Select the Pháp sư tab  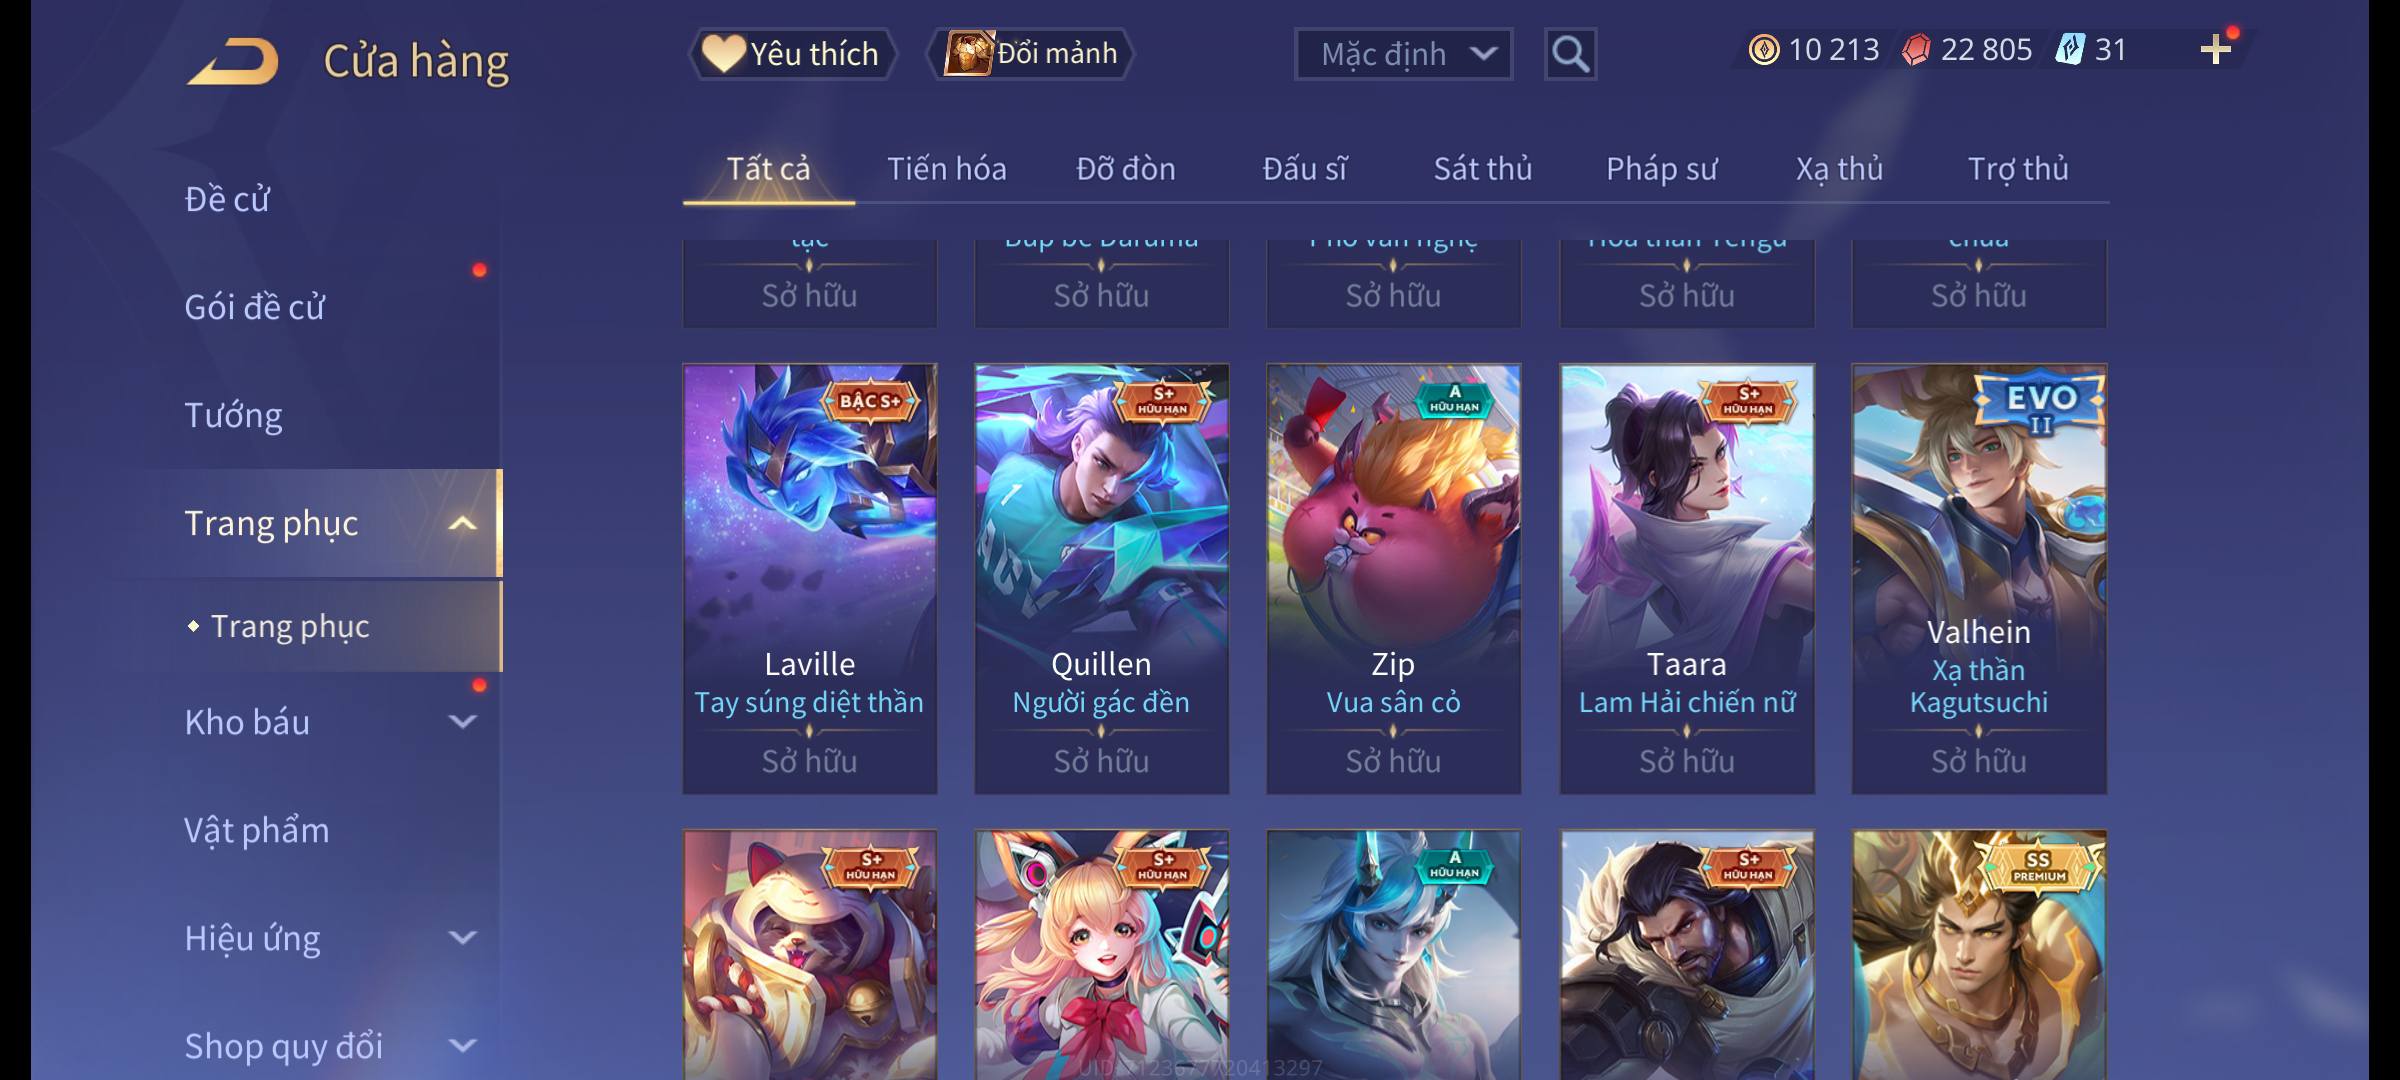click(1661, 169)
